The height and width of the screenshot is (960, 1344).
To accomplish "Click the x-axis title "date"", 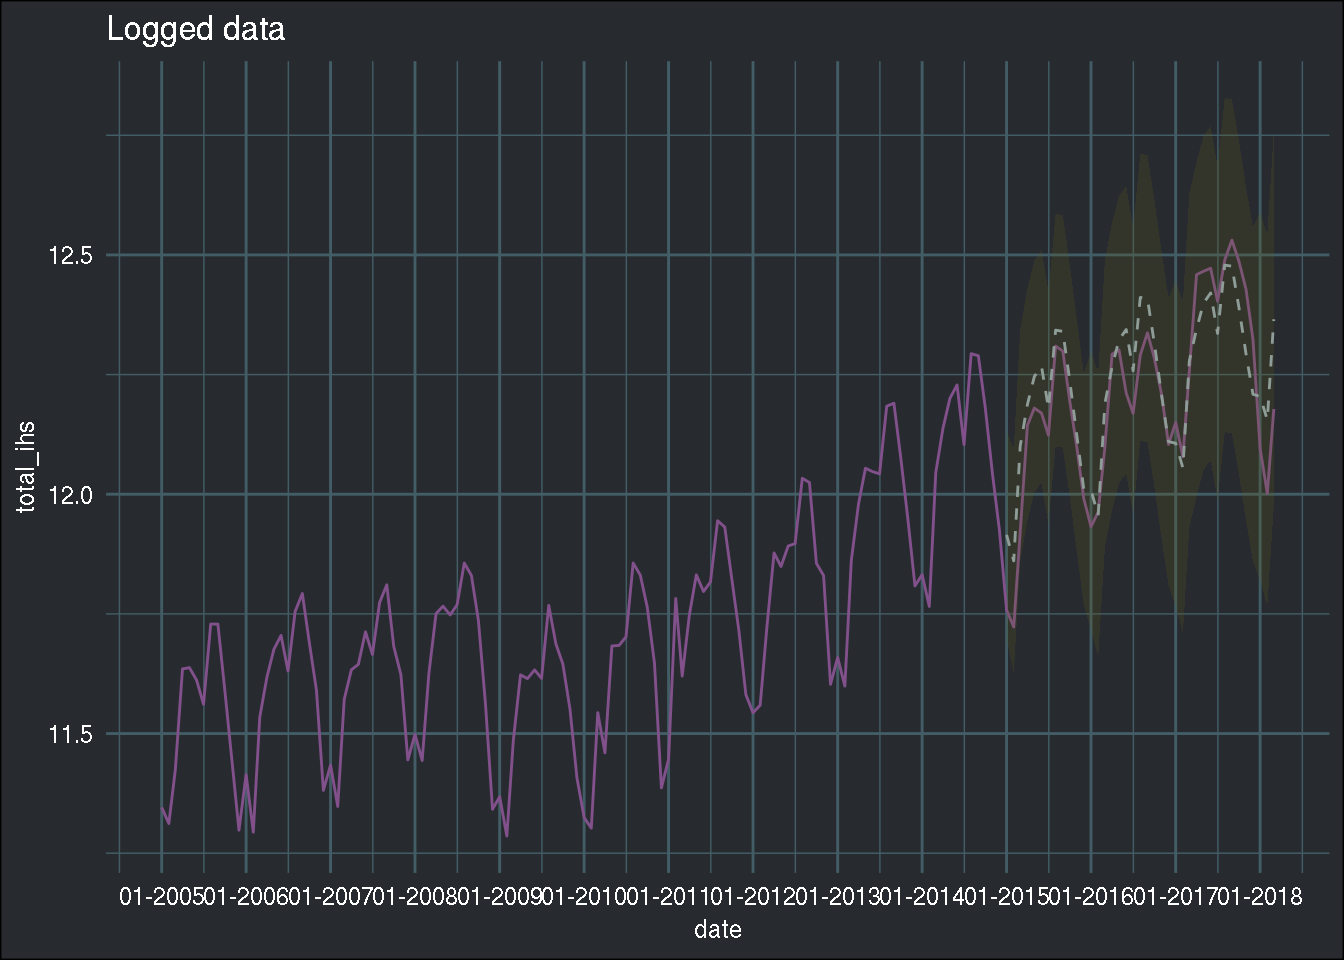I will 717,930.
